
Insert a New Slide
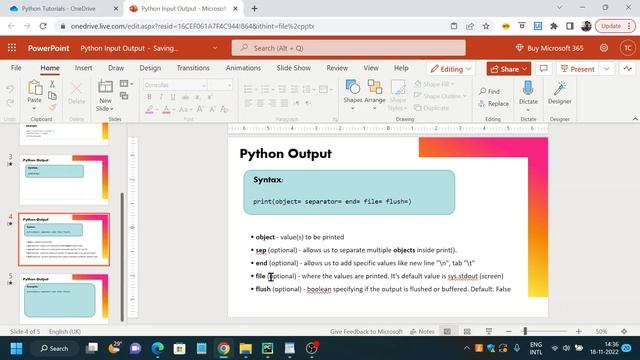click(105, 96)
